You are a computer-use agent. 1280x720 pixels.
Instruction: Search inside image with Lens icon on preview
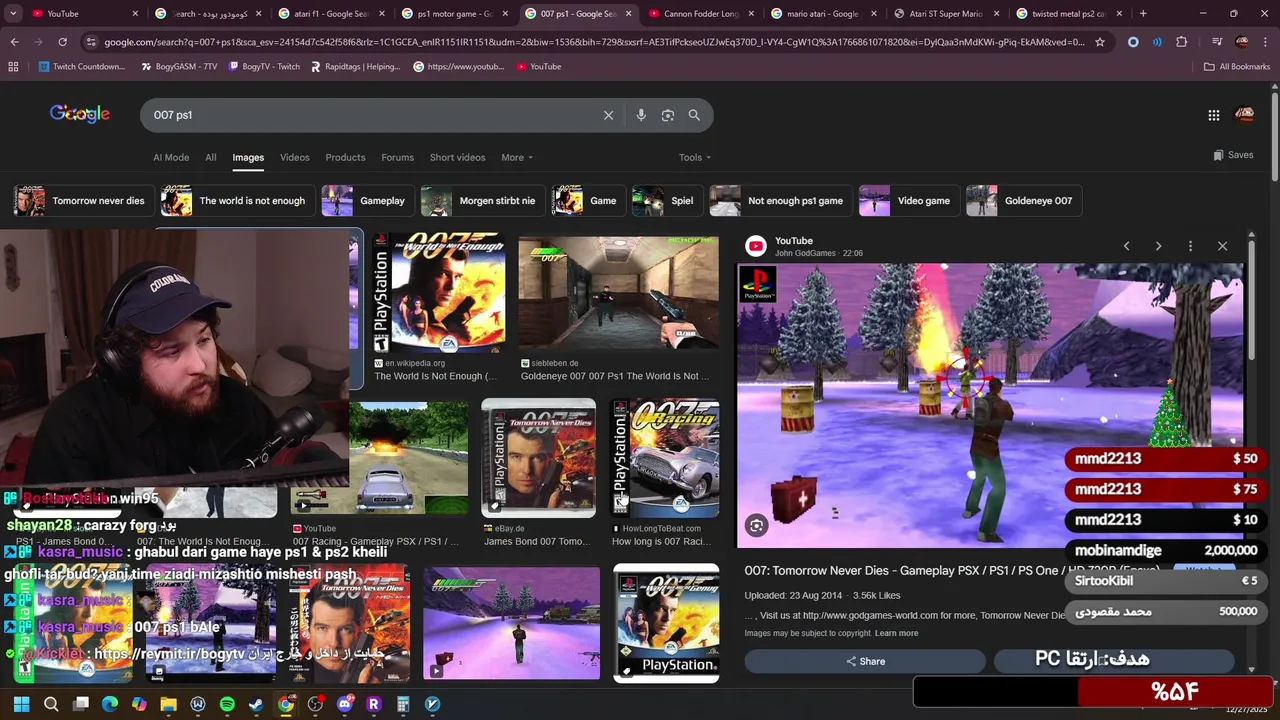coord(757,525)
